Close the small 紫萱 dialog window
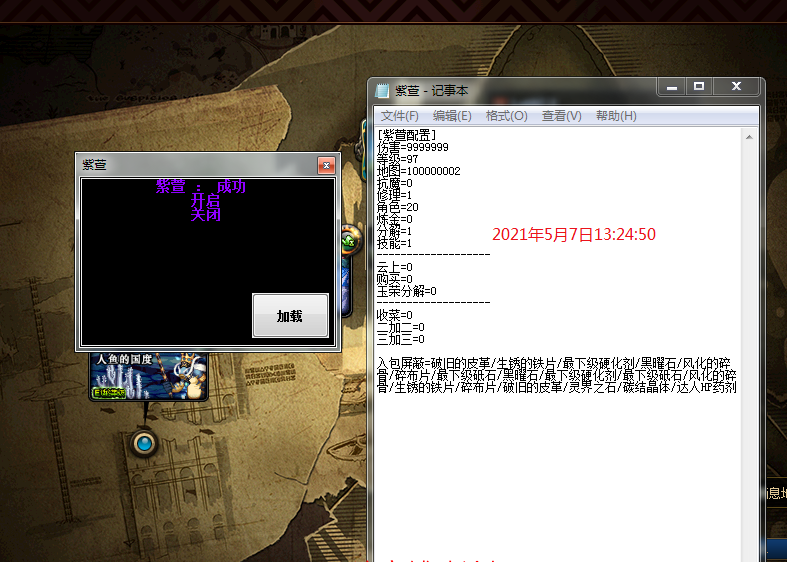This screenshot has width=787, height=562. 325,165
